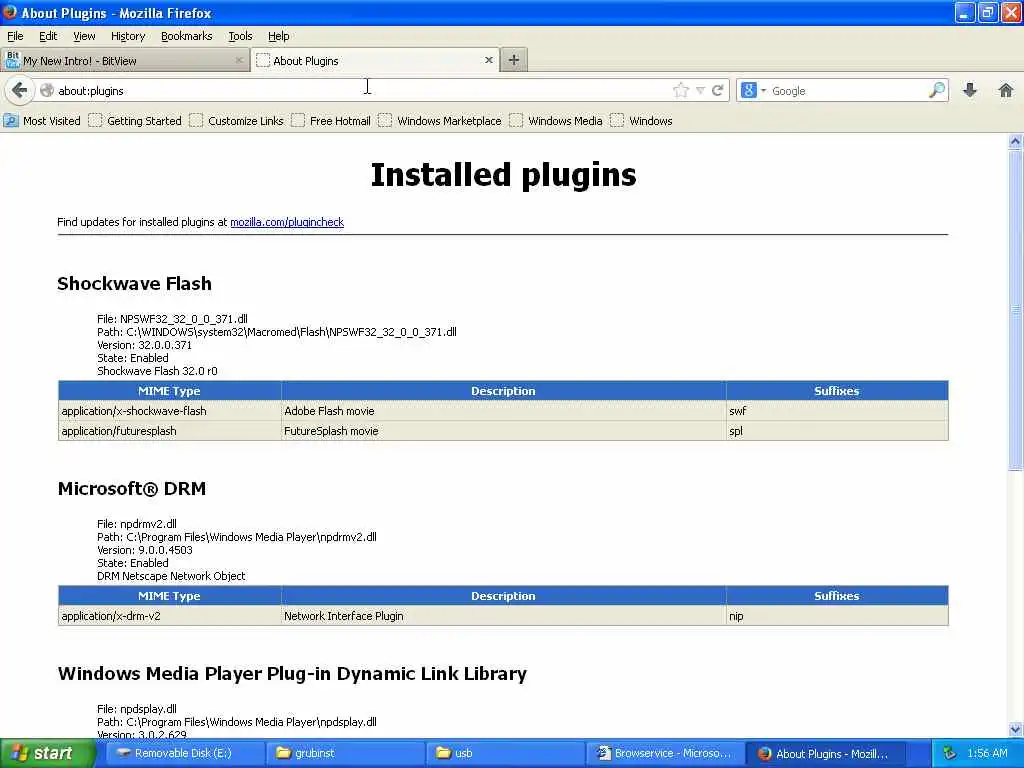Open the Bookmarks menu
Screen dimensions: 1024x768
[x=186, y=36]
